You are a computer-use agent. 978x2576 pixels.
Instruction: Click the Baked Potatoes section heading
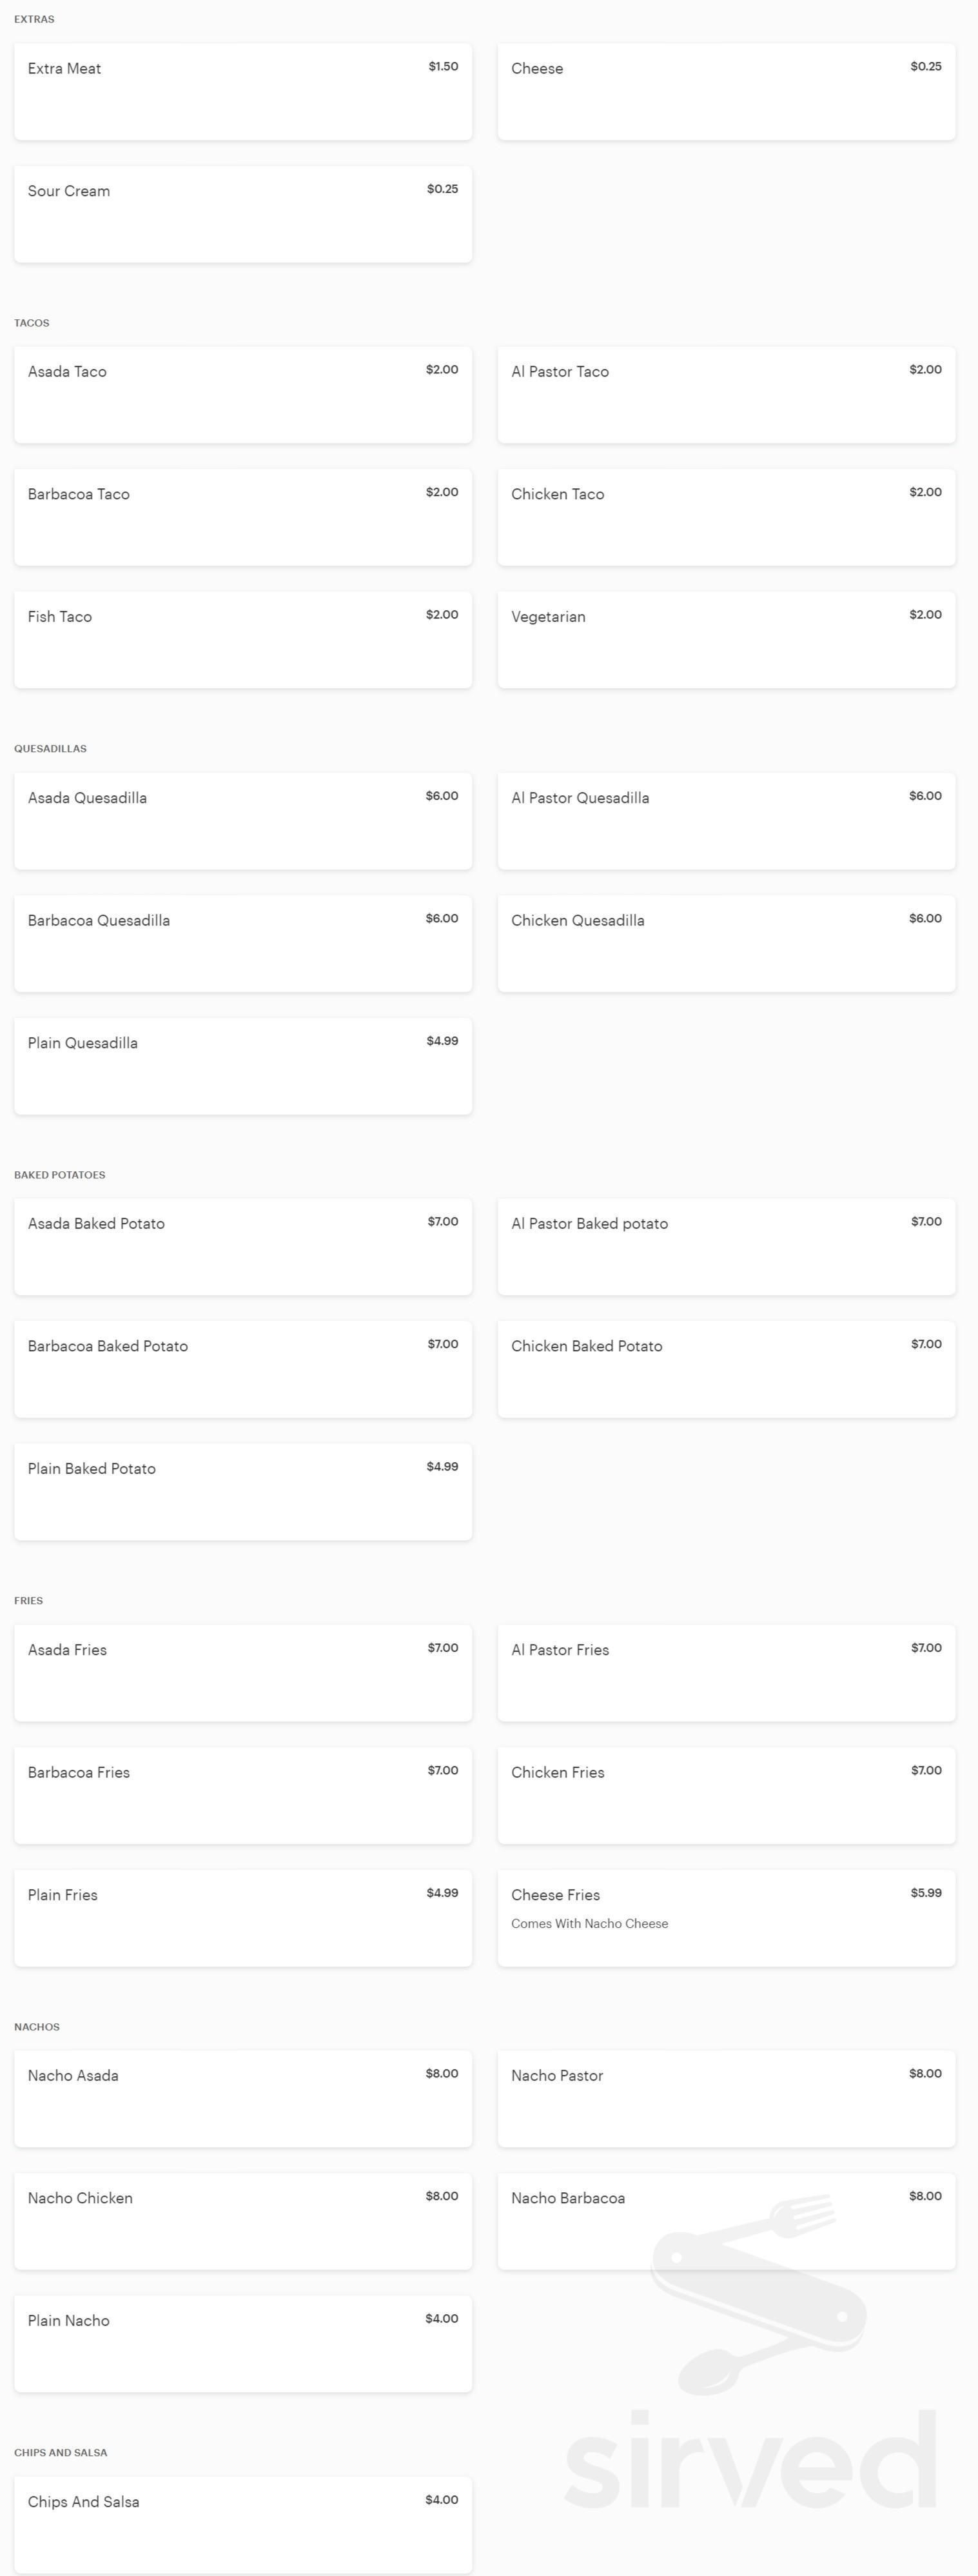(x=60, y=1175)
